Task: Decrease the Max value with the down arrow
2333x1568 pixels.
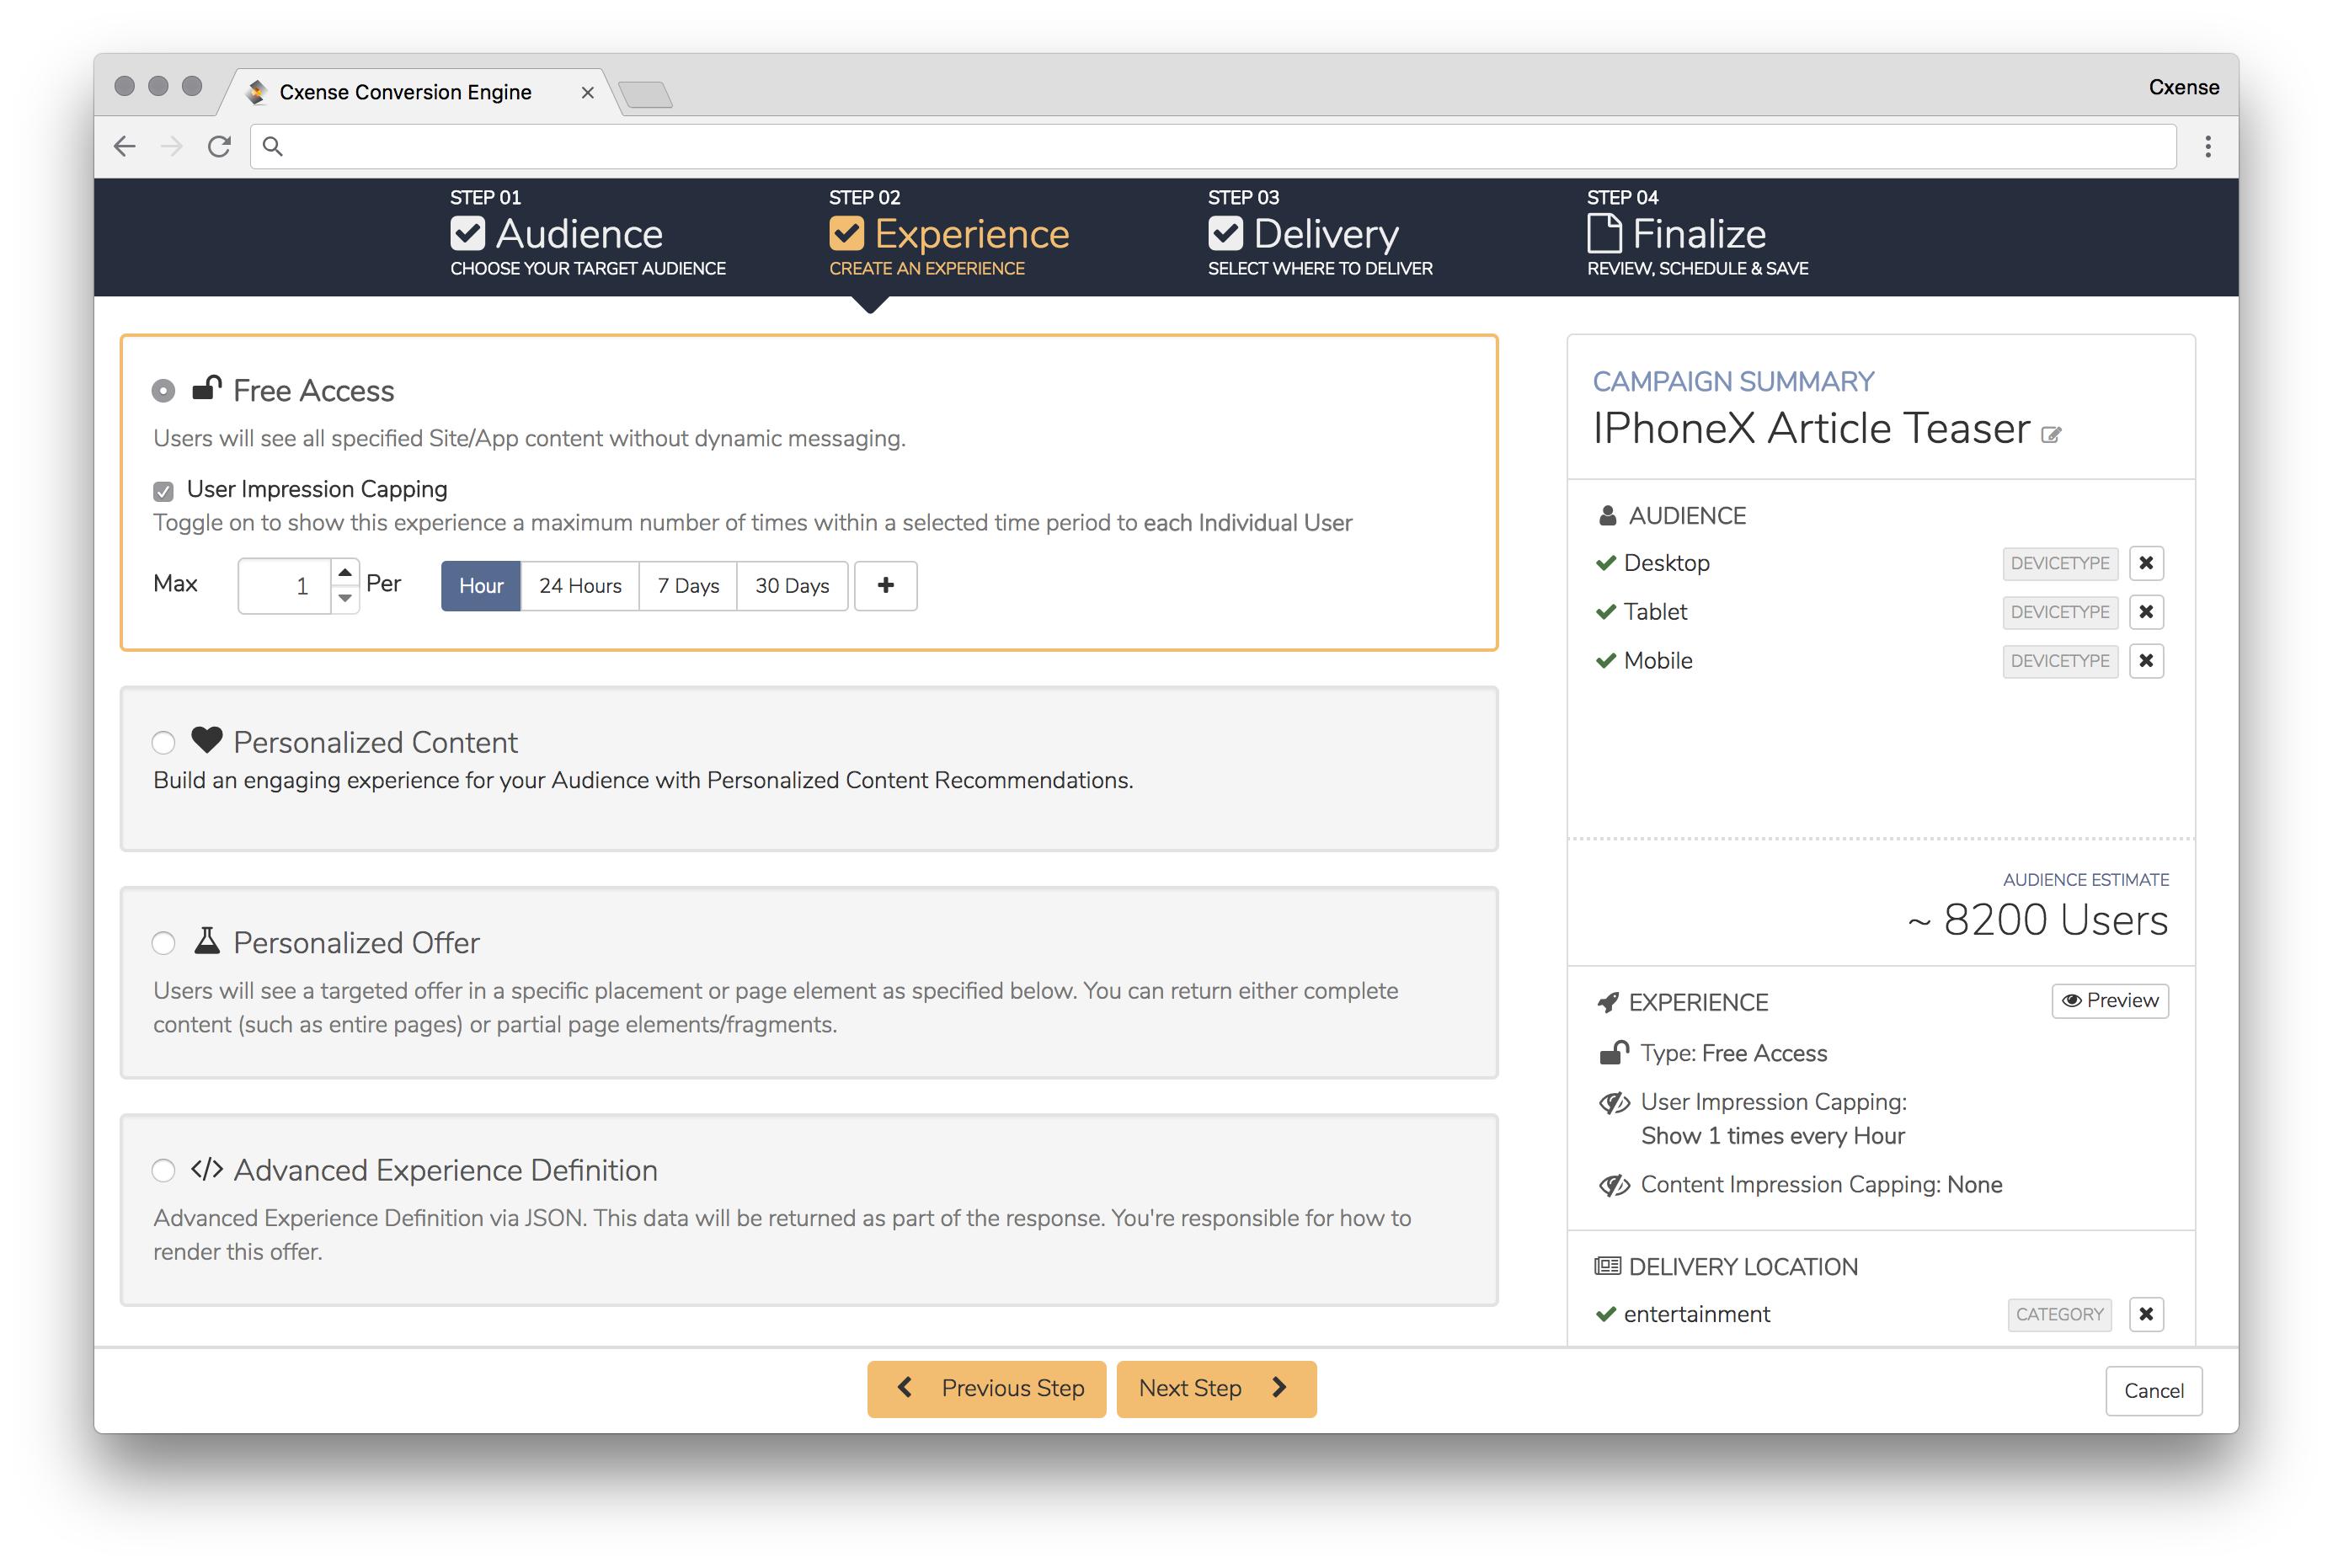Action: (345, 598)
